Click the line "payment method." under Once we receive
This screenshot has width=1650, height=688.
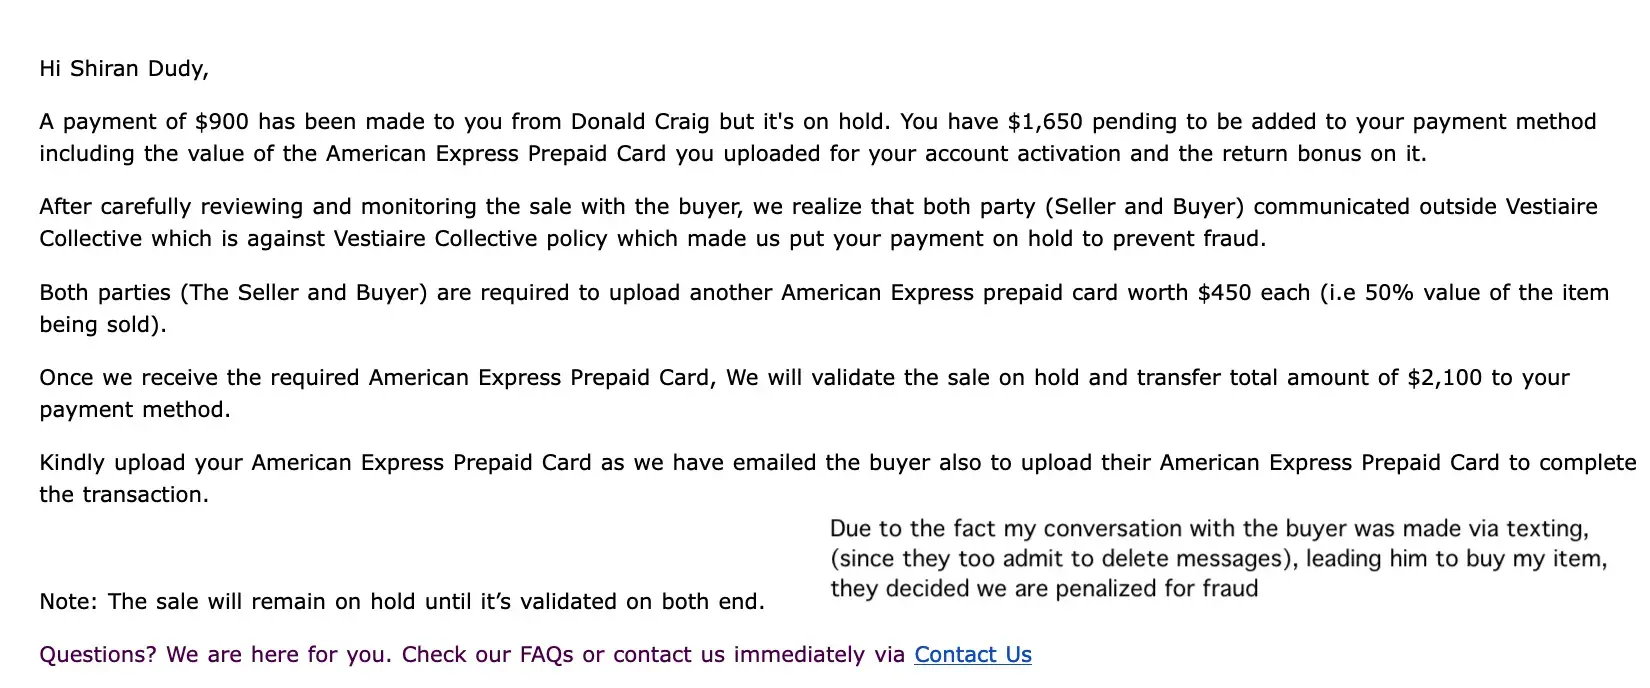(135, 410)
